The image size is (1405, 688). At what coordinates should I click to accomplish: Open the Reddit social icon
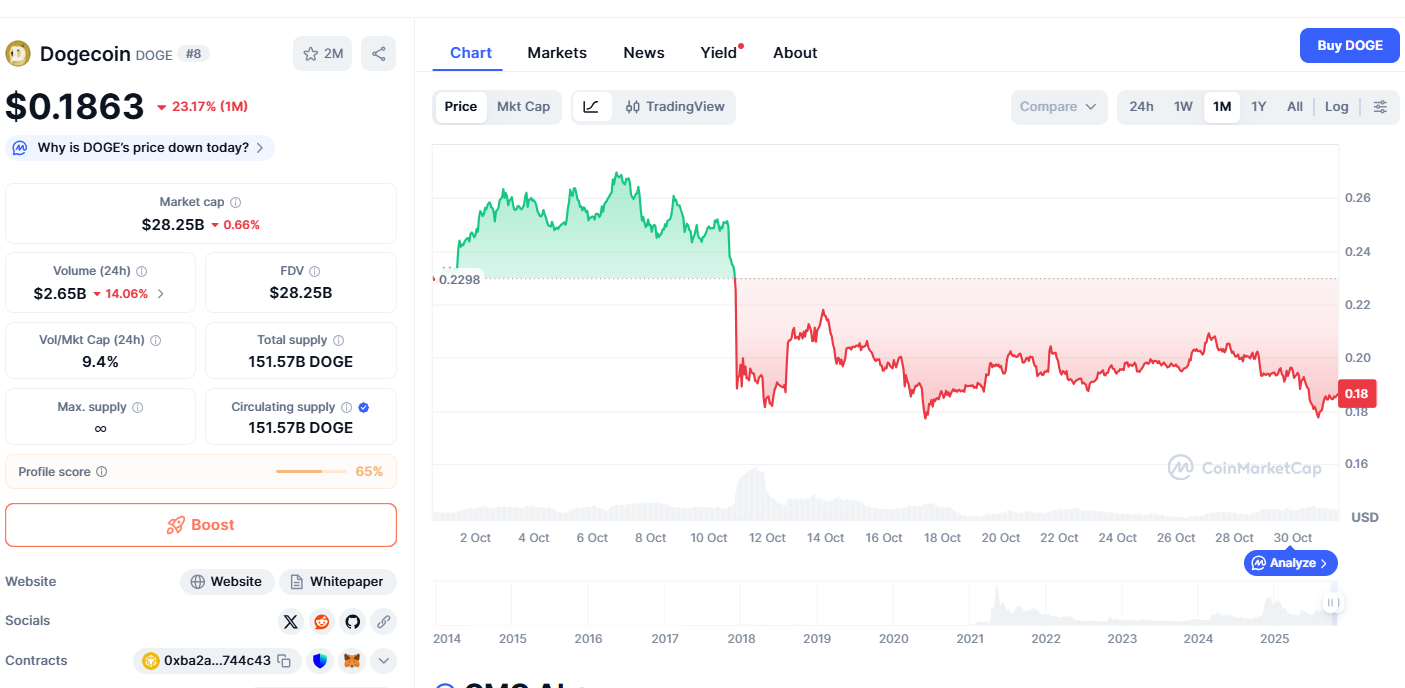pos(322,622)
